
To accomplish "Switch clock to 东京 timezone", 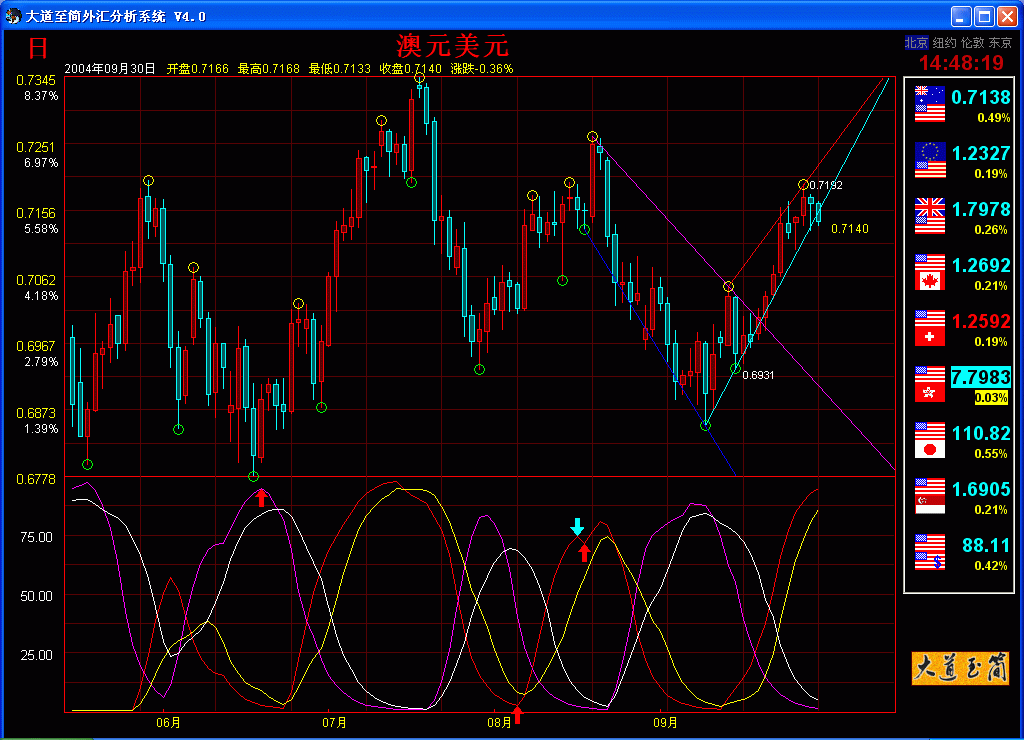I will [1000, 43].
